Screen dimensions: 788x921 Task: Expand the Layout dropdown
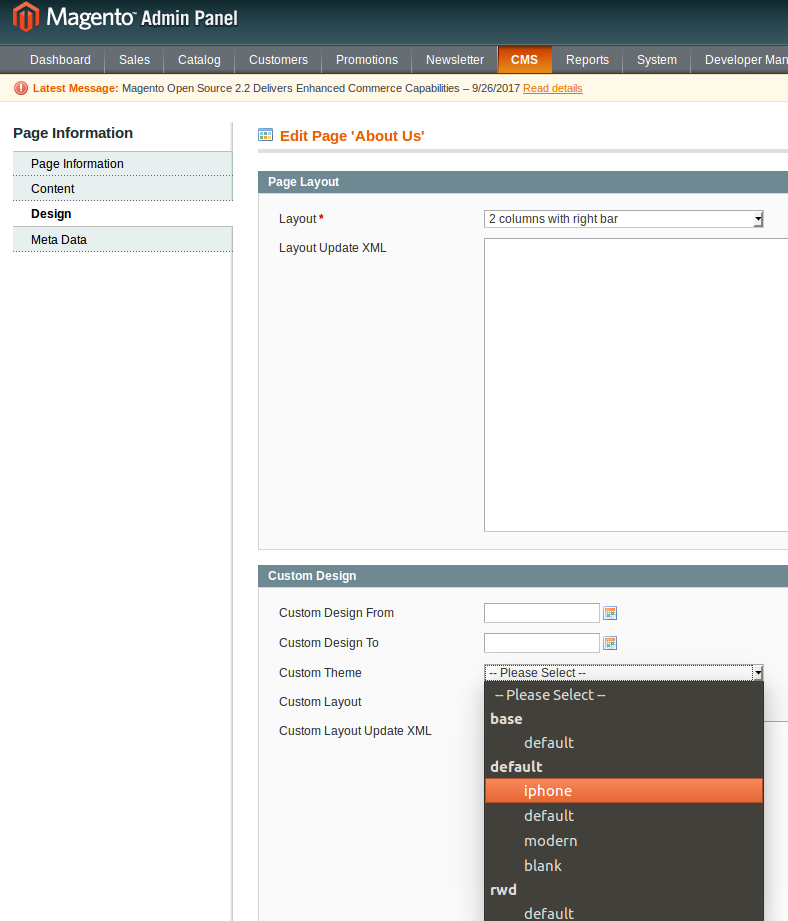[x=623, y=219]
